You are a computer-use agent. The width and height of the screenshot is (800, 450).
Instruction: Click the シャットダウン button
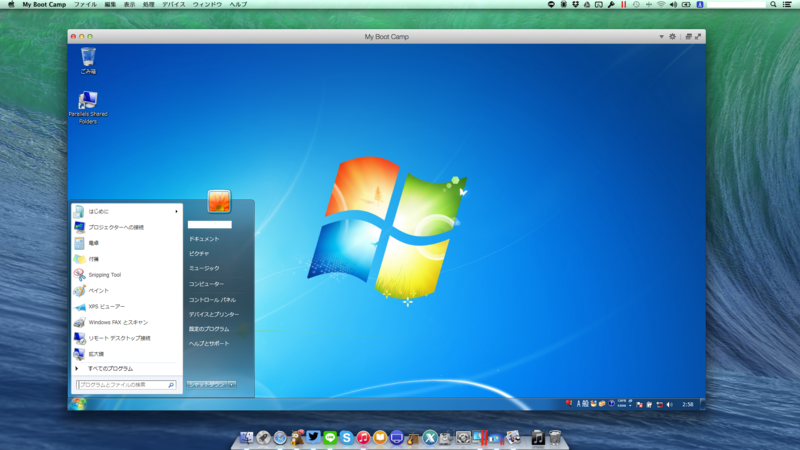pos(207,384)
